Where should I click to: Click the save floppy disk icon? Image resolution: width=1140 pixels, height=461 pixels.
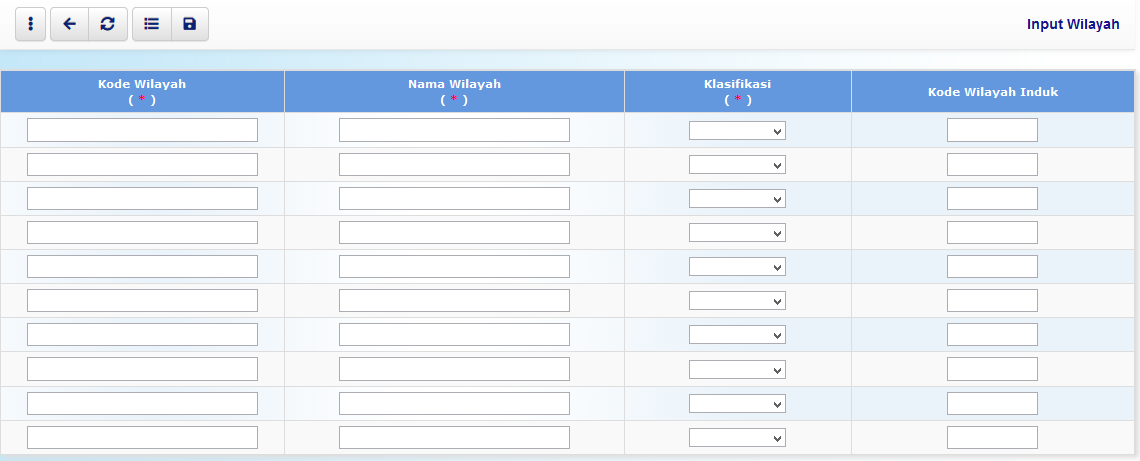(x=189, y=24)
